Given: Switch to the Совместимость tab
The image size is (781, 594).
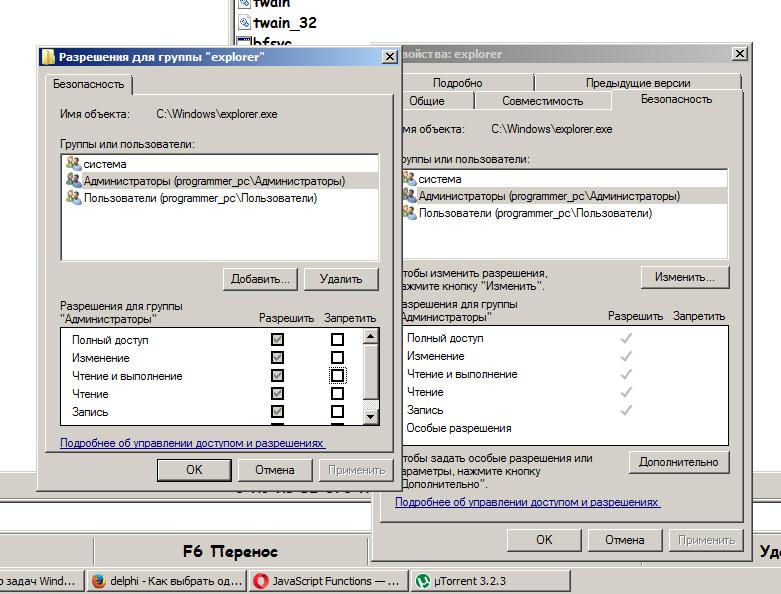Looking at the screenshot, I should [542, 101].
